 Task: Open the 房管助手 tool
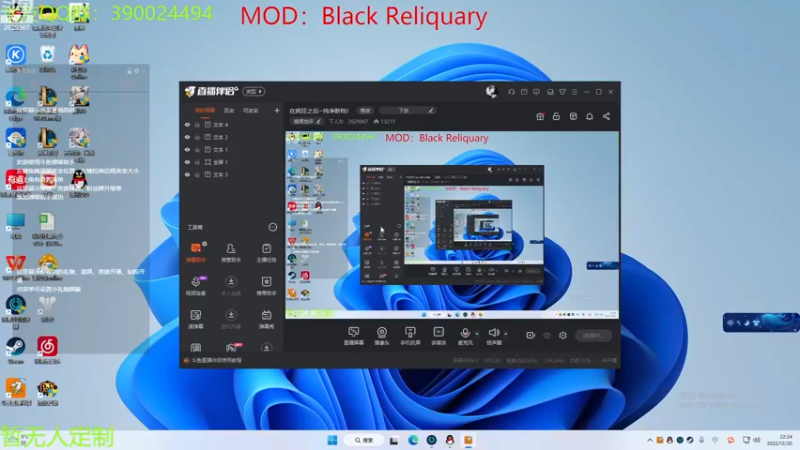231,252
